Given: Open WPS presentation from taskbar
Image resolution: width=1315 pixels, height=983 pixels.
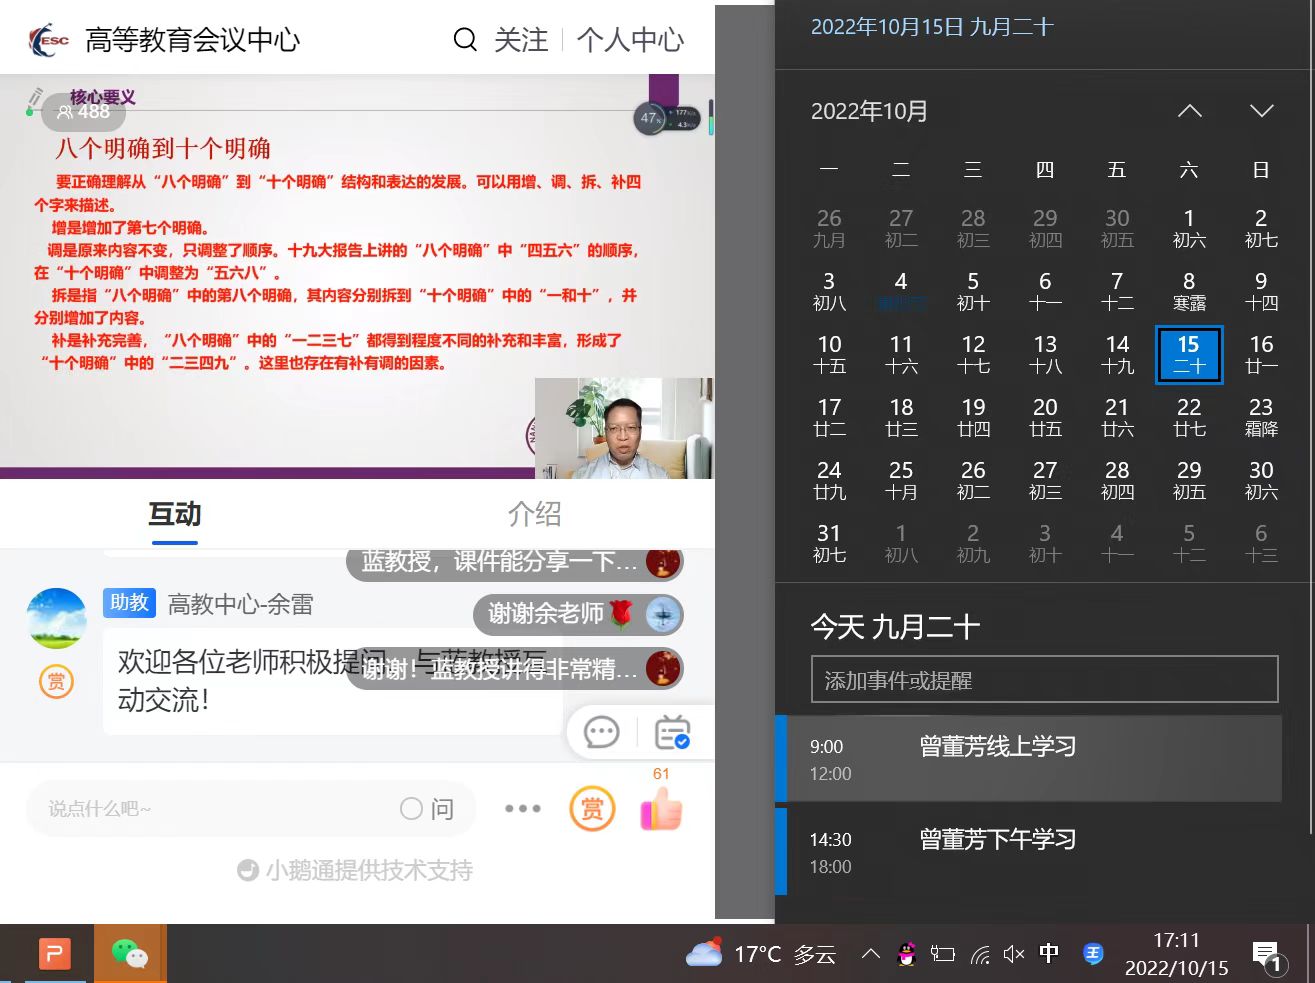Looking at the screenshot, I should pos(55,954).
